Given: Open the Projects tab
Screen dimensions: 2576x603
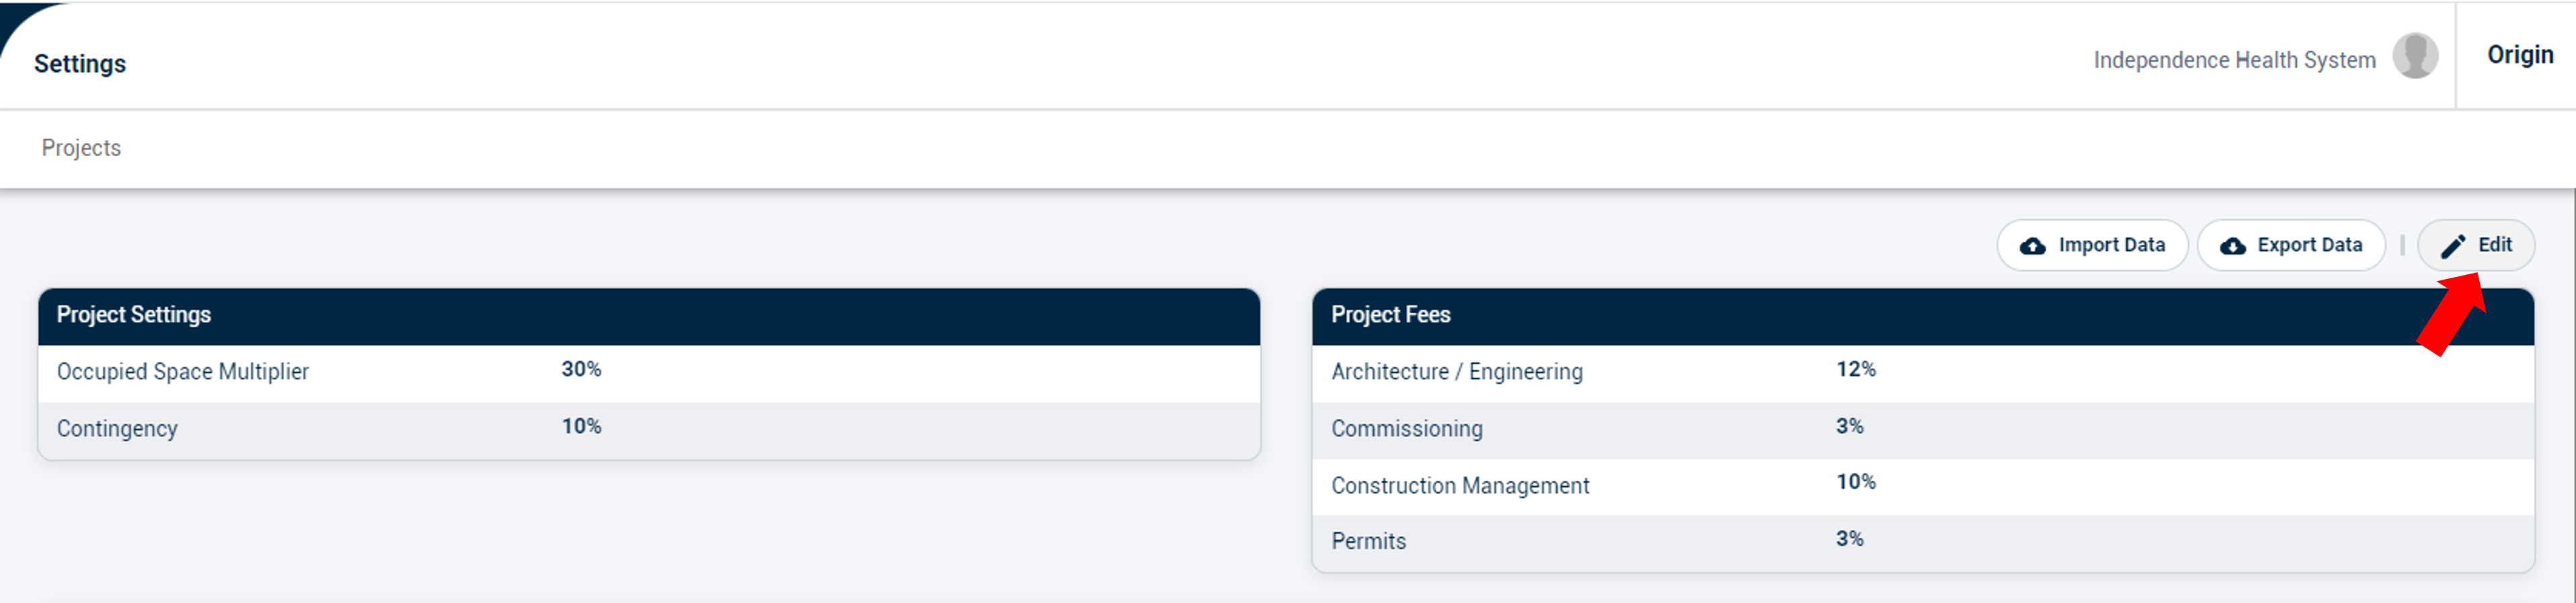Looking at the screenshot, I should (x=81, y=148).
